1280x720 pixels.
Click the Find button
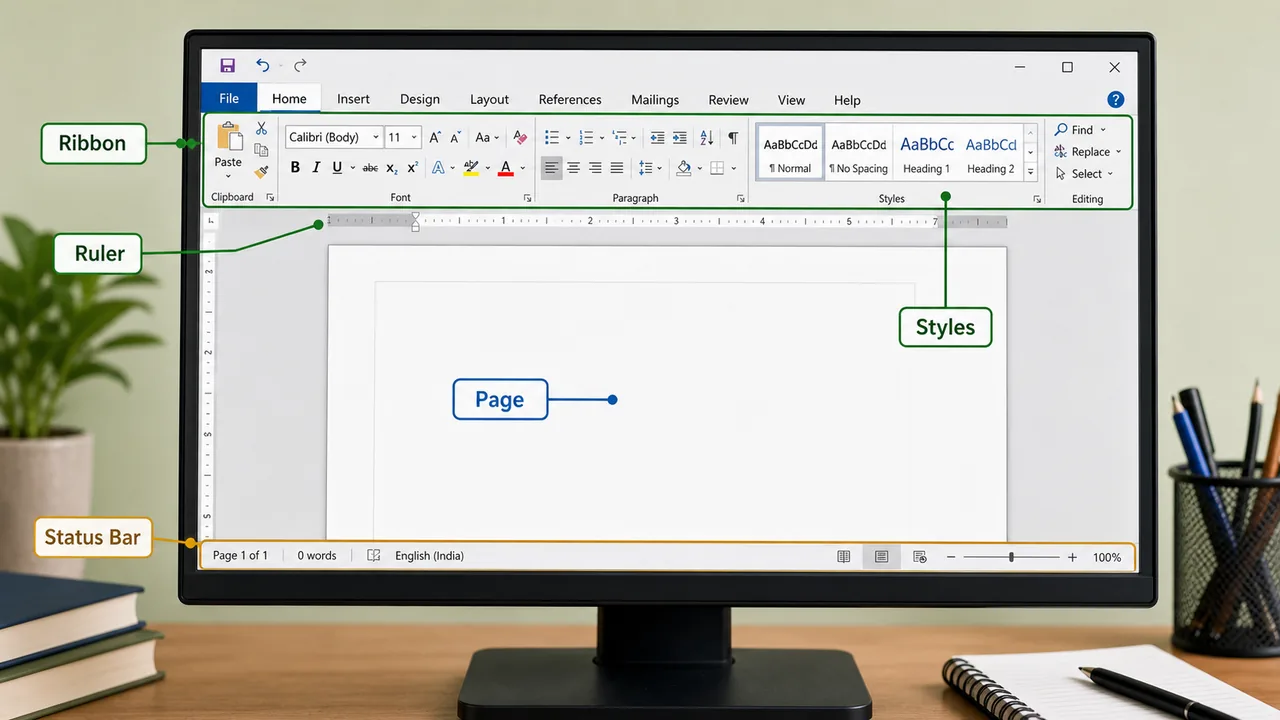[x=1080, y=130]
